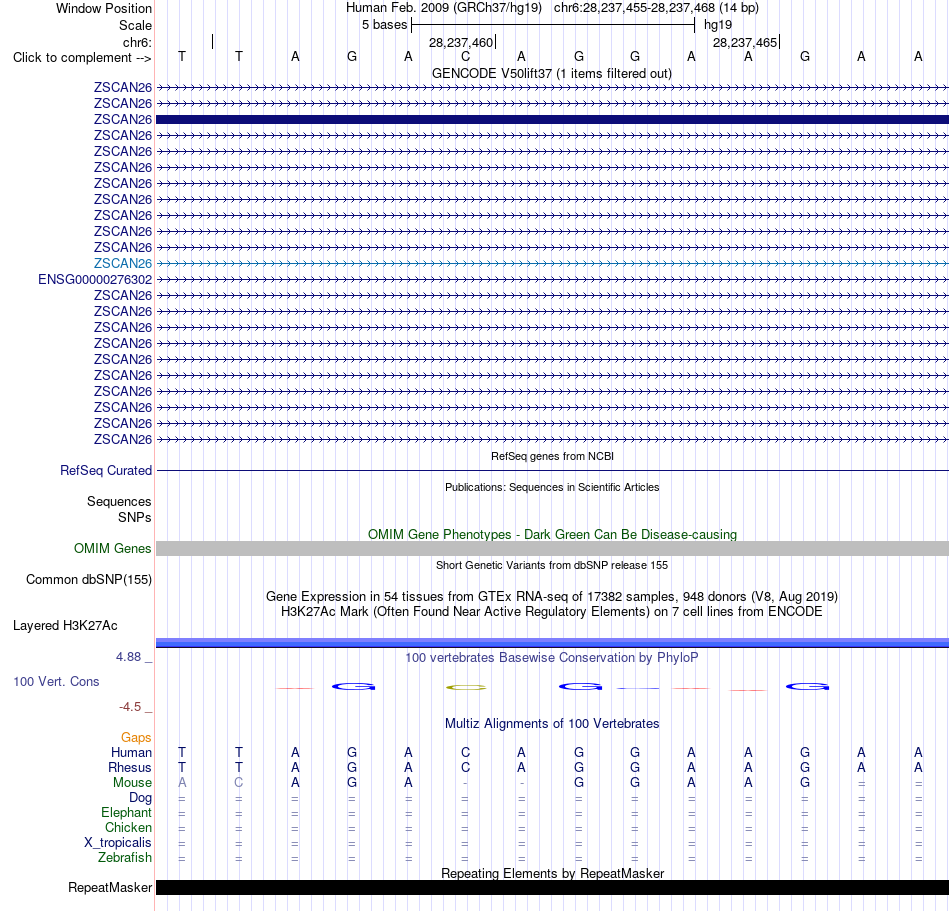Click the SNPs track label
Screen dimensions: 950x911
(135, 517)
